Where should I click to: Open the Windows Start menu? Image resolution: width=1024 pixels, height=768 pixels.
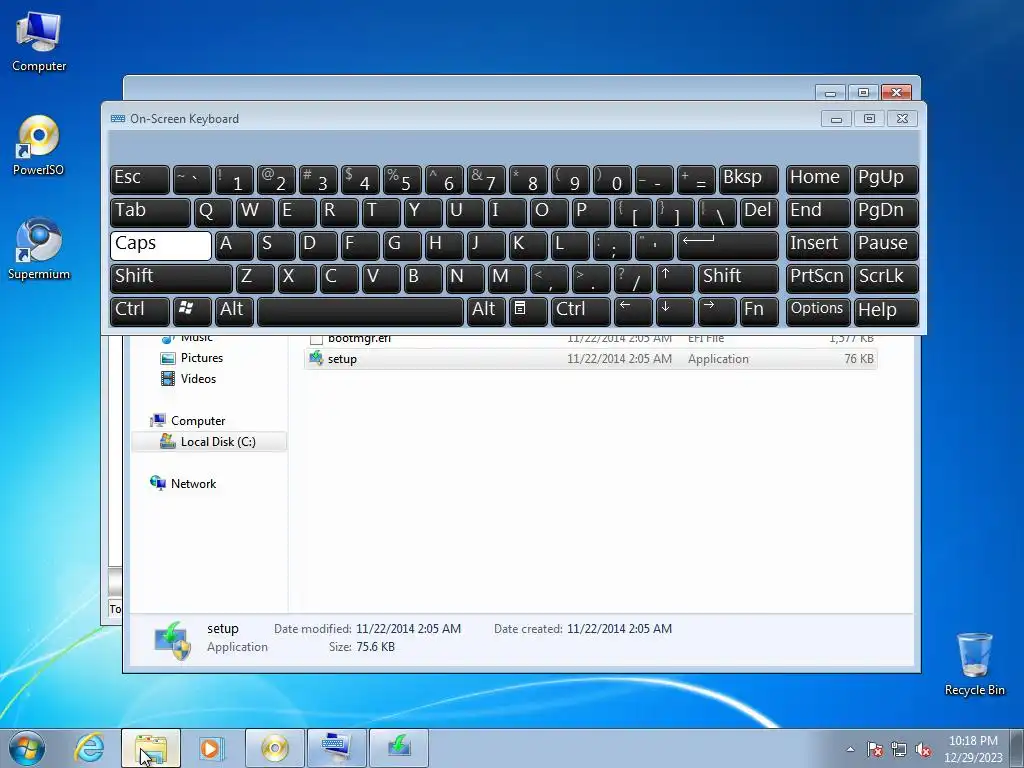27,748
